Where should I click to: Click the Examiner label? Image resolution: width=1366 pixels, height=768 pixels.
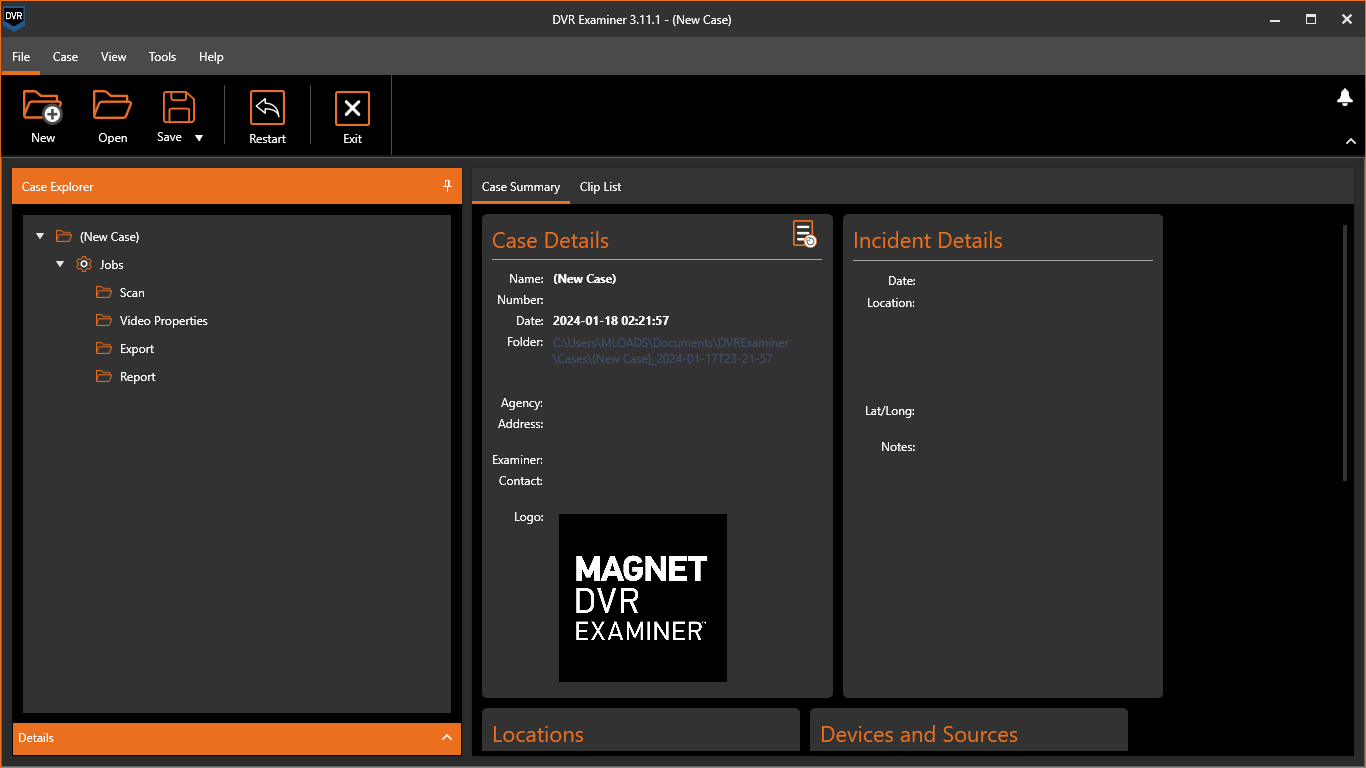(518, 460)
